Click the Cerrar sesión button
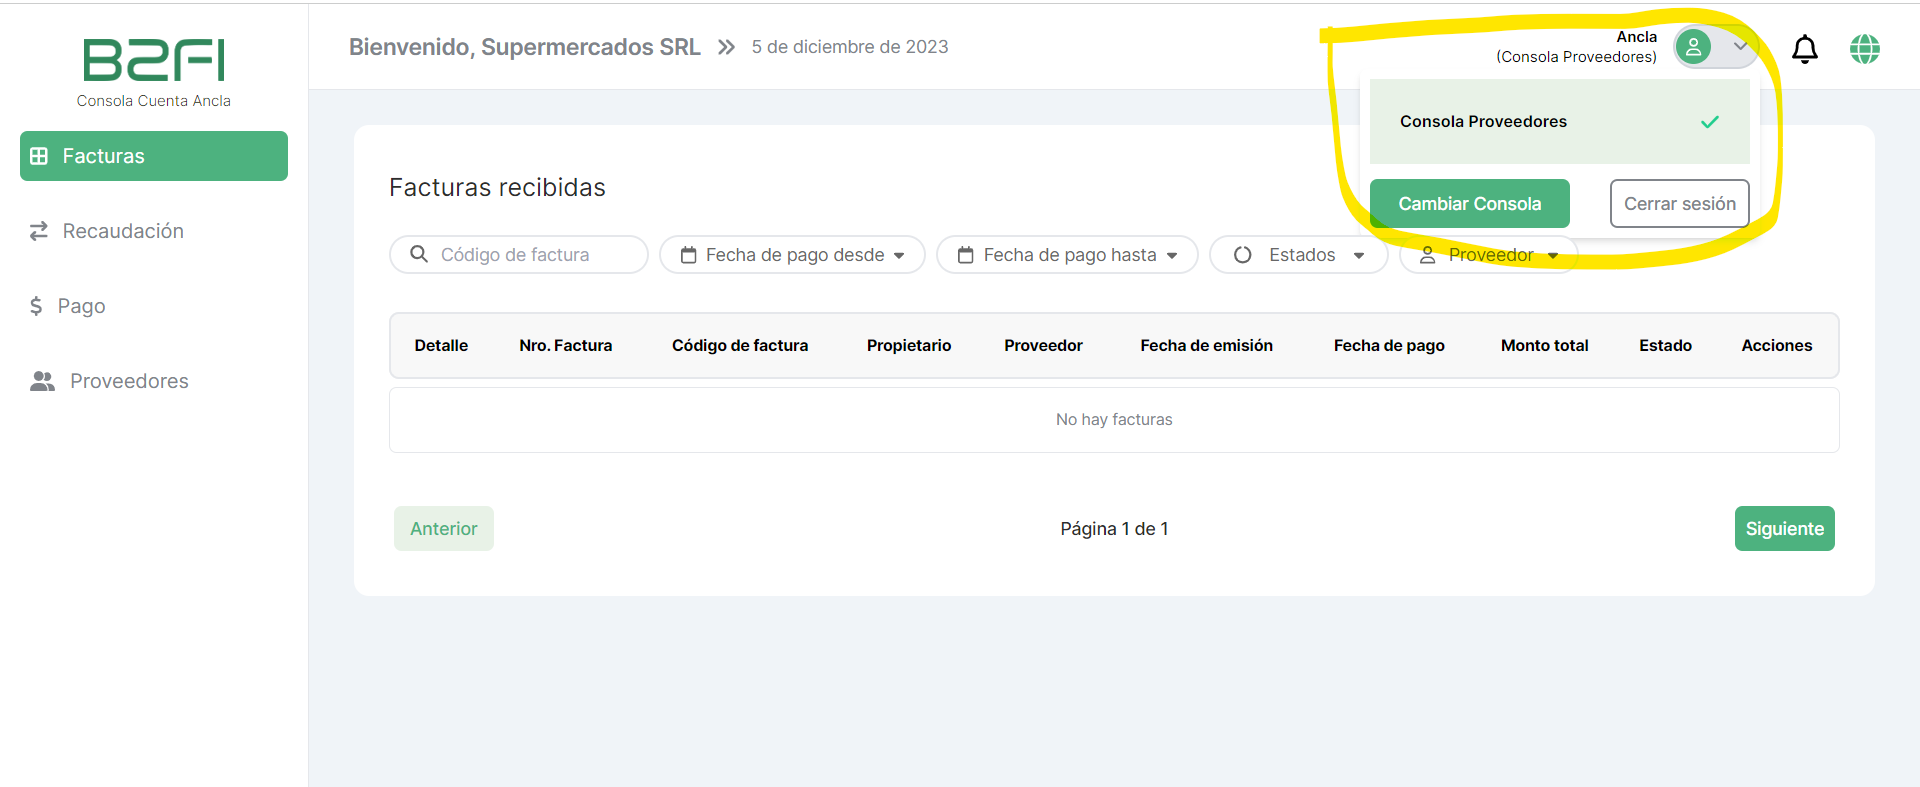Screen dimensions: 1920x787 tap(1679, 204)
